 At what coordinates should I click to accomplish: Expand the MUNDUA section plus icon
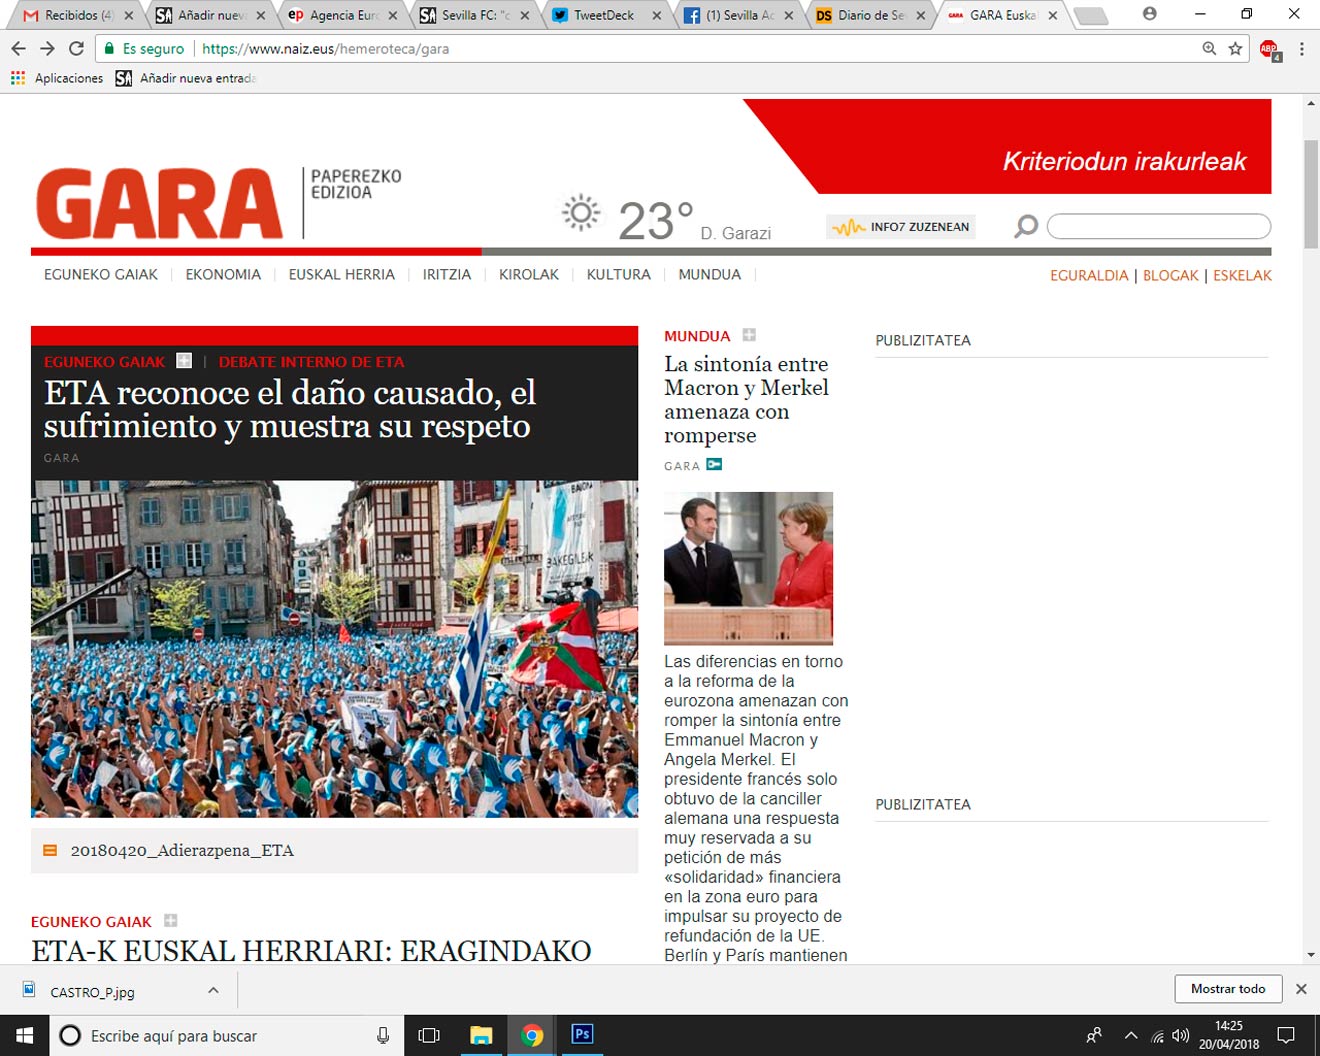pyautogui.click(x=749, y=335)
